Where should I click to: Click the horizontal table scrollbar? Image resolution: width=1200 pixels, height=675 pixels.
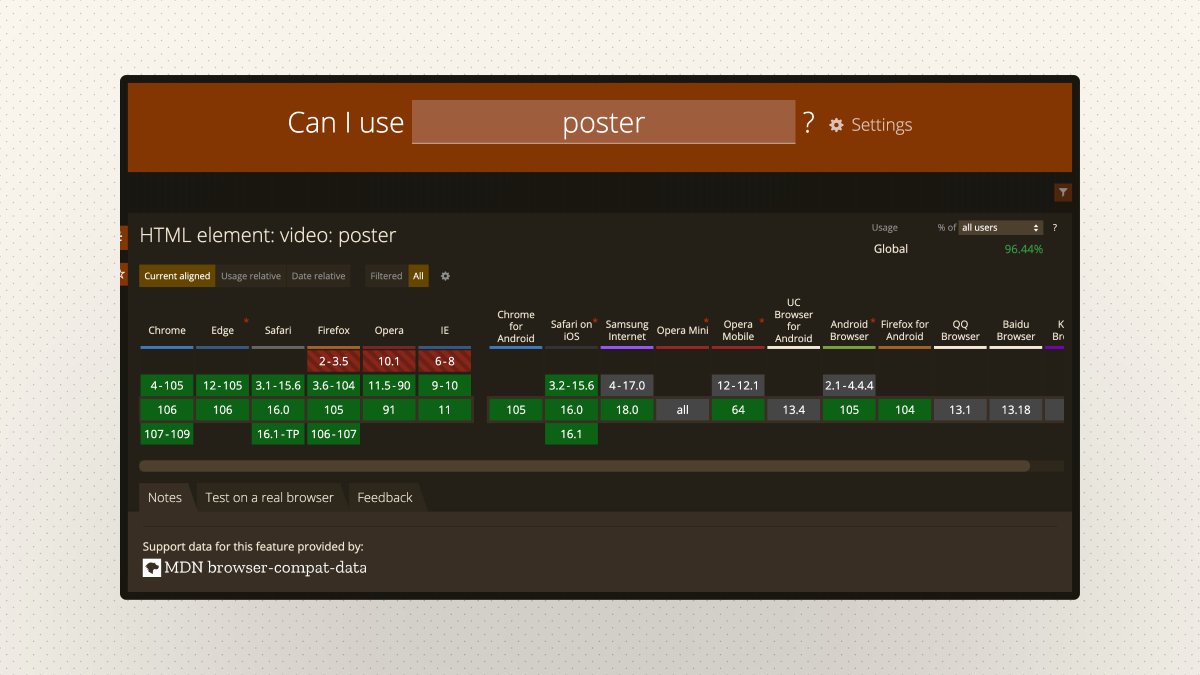(584, 466)
